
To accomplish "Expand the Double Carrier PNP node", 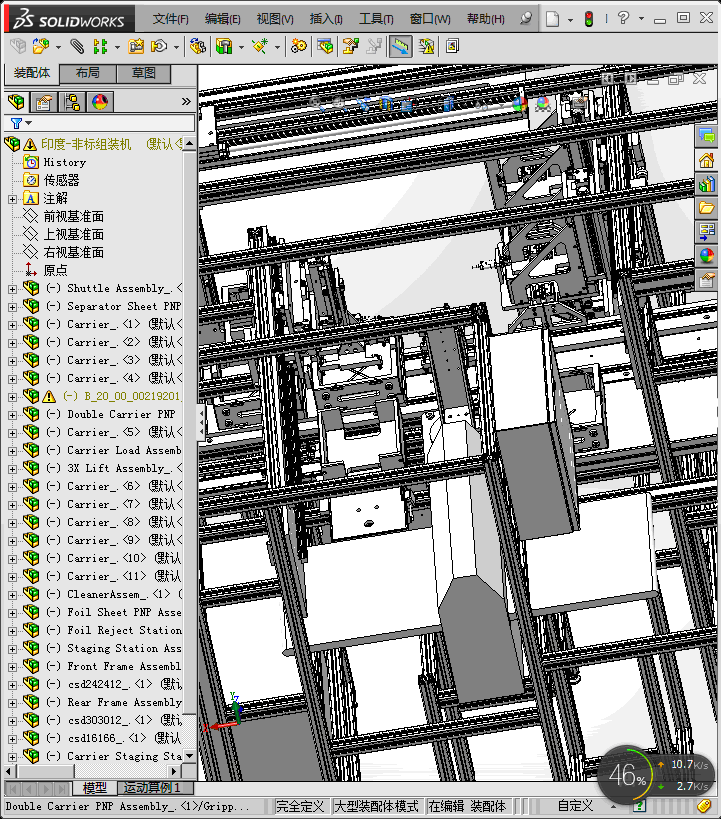I will tap(12, 415).
